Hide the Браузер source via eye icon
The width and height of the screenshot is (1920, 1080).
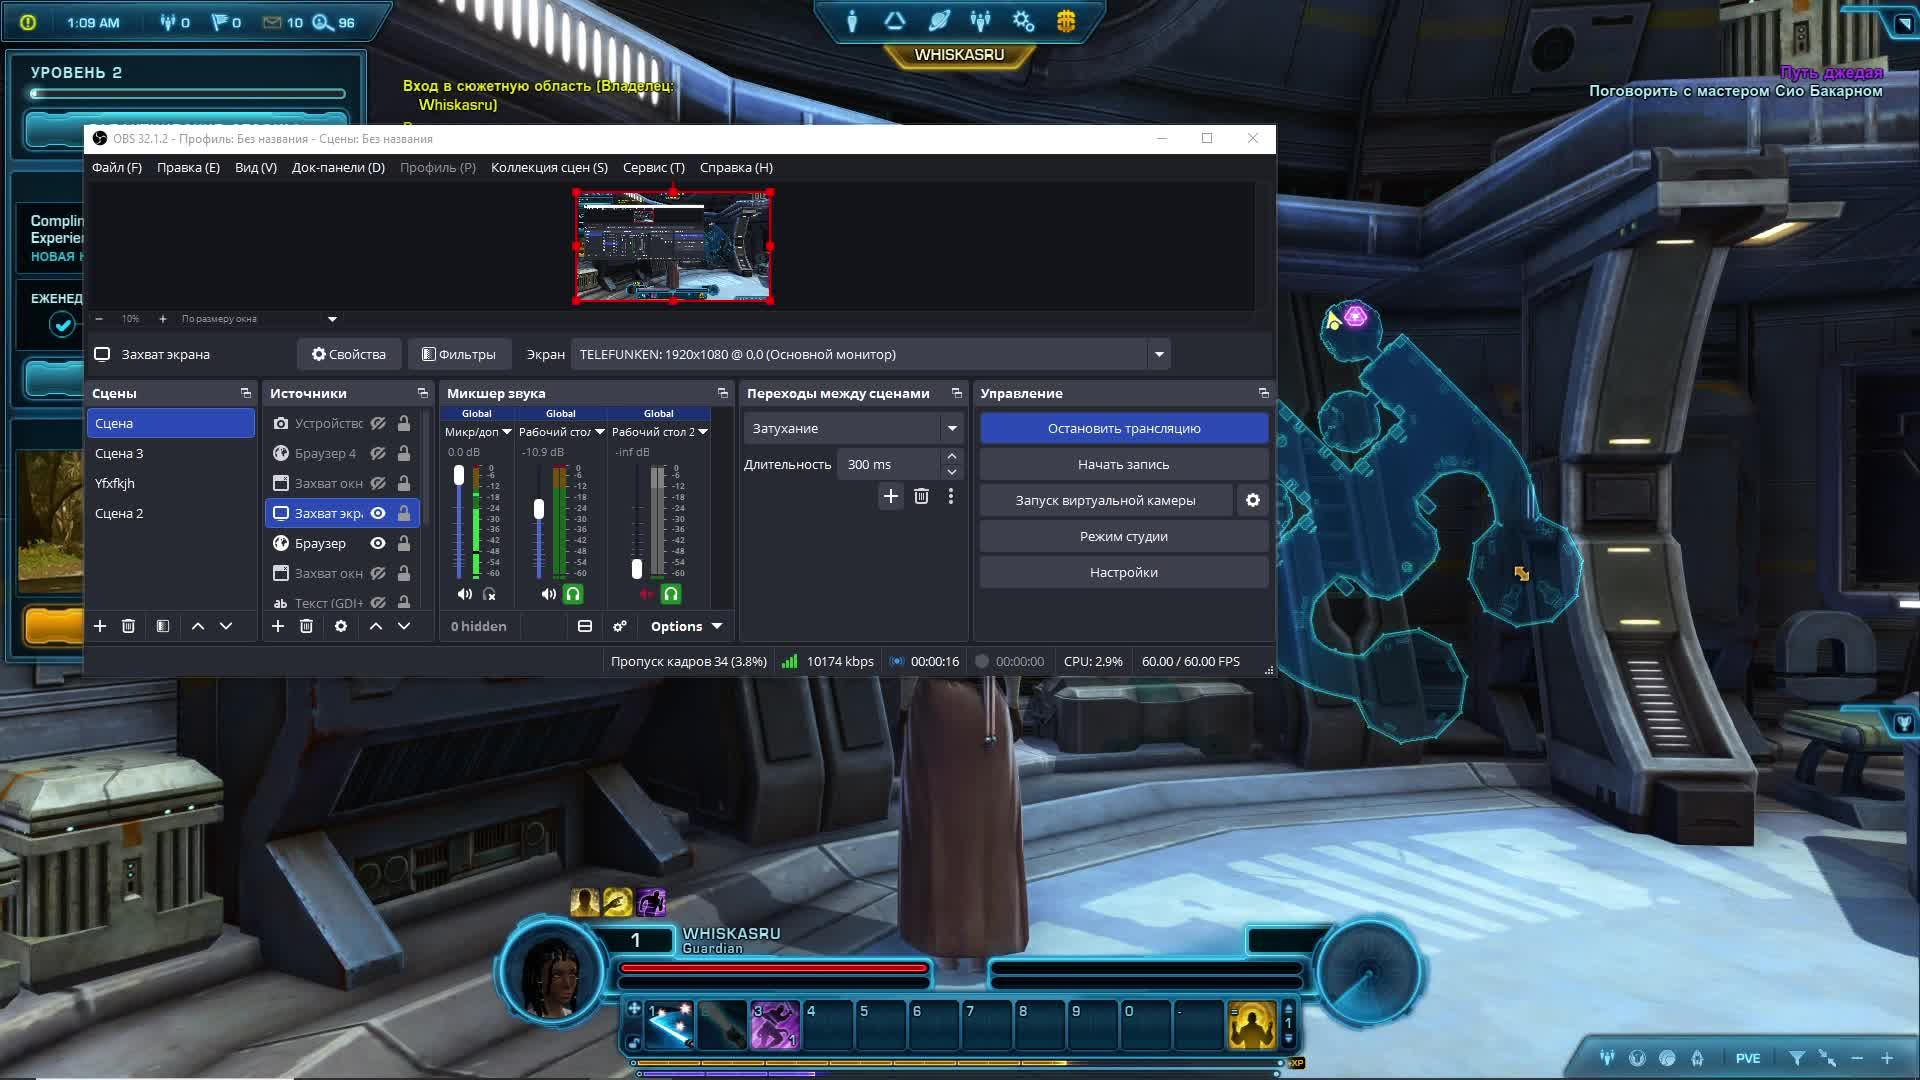pos(378,544)
